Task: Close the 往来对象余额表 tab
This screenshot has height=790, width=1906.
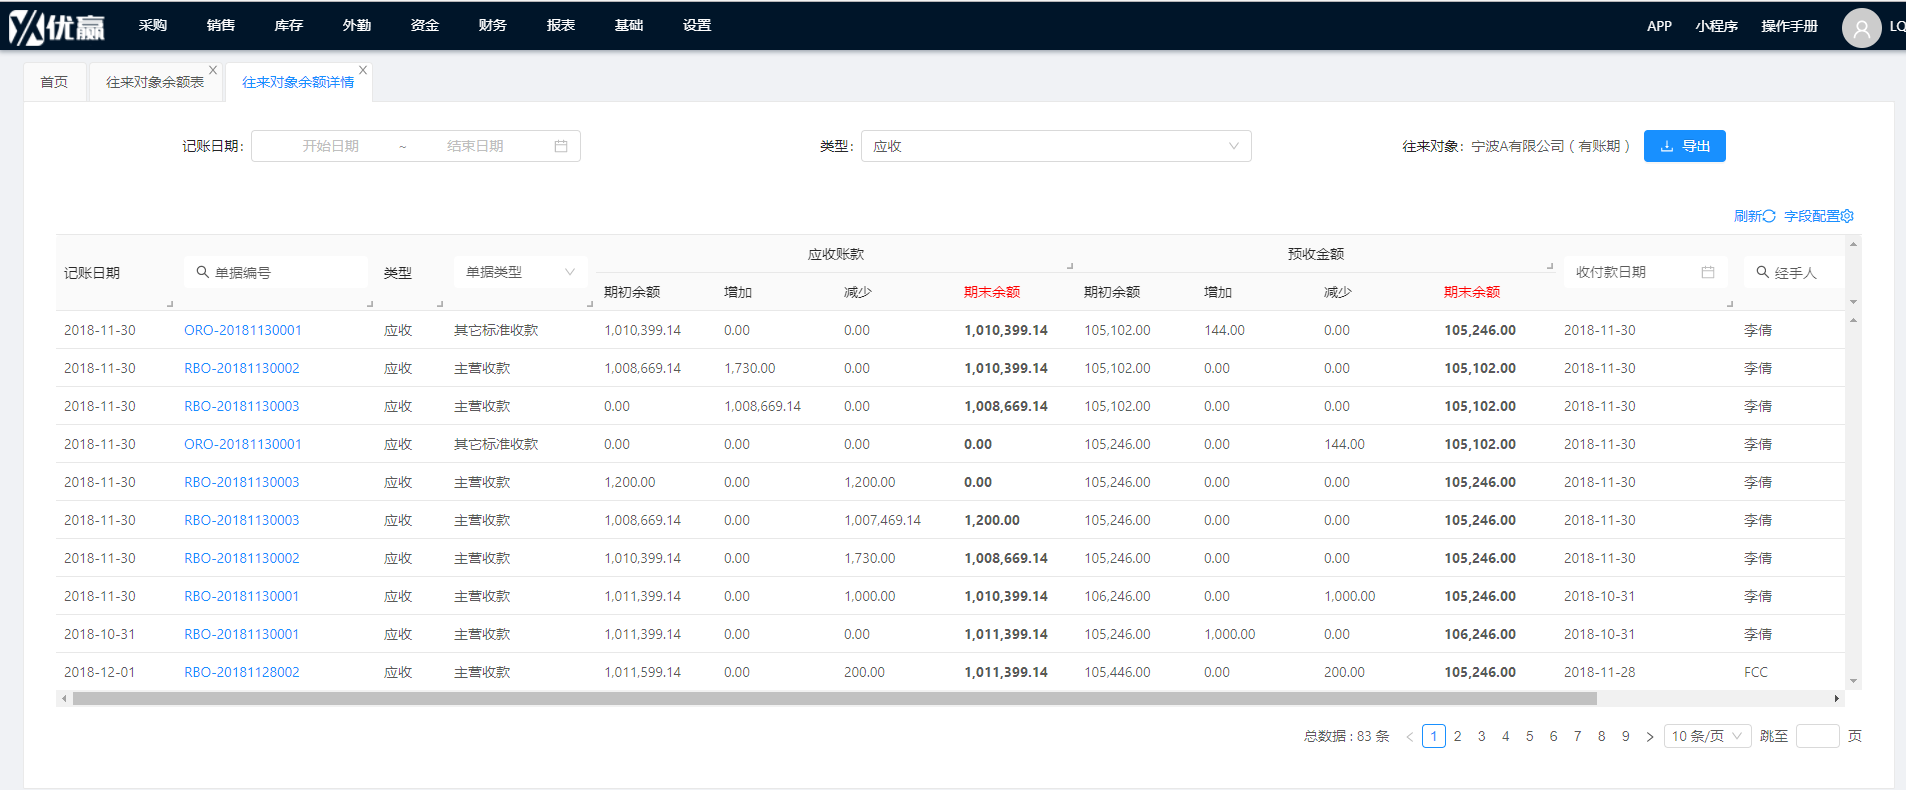Action: 213,70
